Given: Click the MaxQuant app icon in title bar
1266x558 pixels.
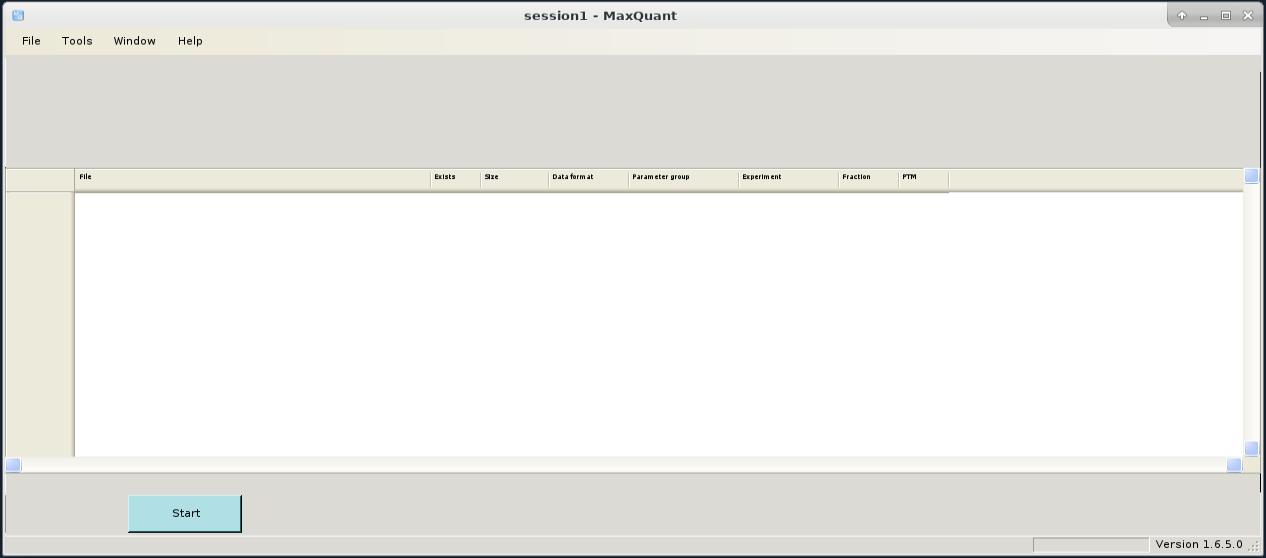Looking at the screenshot, I should [x=18, y=15].
